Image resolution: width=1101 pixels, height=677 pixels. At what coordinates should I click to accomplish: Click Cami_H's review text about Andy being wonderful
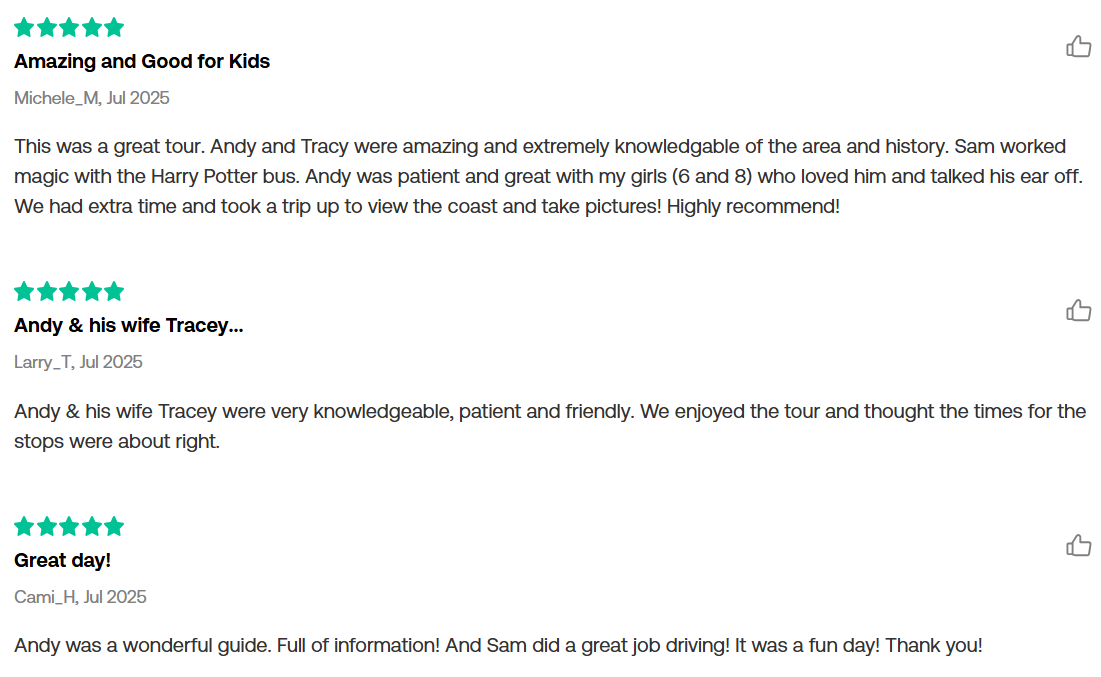click(x=498, y=645)
